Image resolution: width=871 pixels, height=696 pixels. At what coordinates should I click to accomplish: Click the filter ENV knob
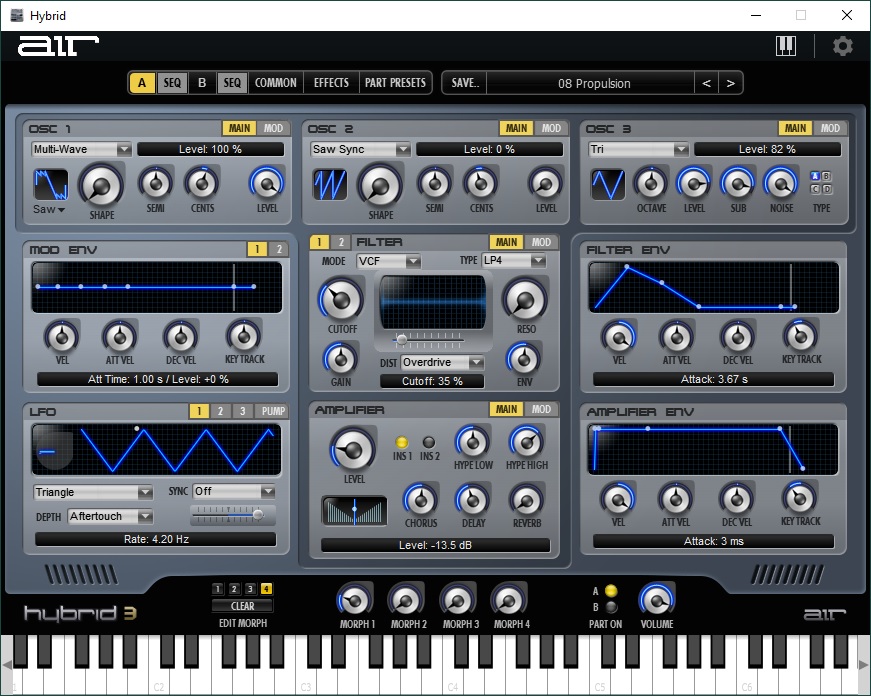click(524, 359)
